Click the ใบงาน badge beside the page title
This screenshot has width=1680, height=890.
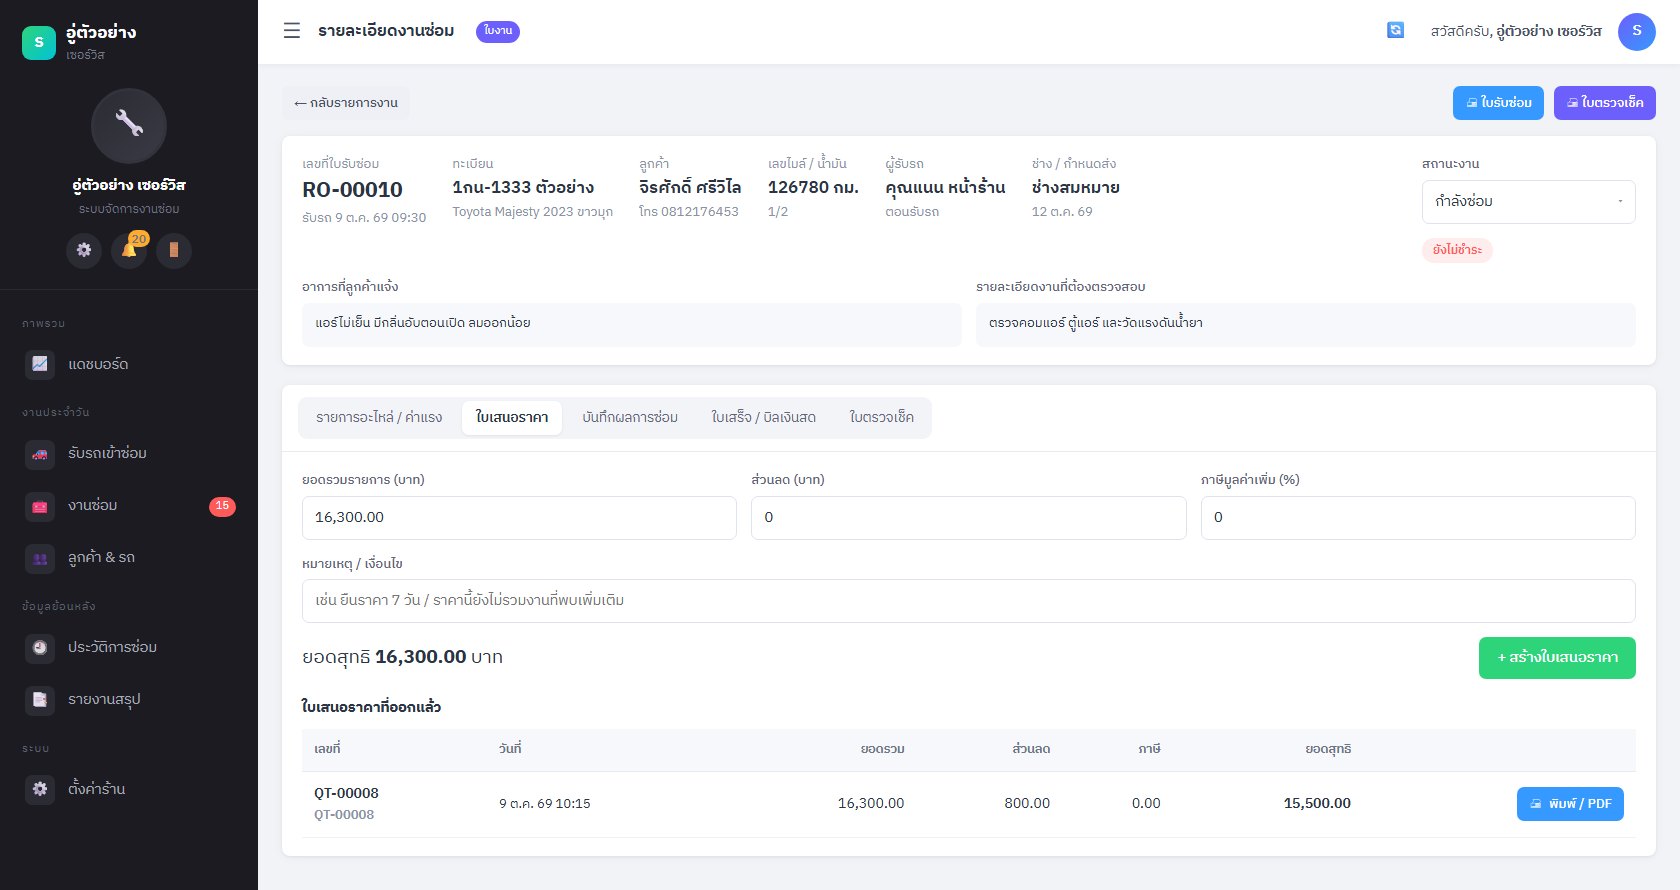(x=498, y=31)
